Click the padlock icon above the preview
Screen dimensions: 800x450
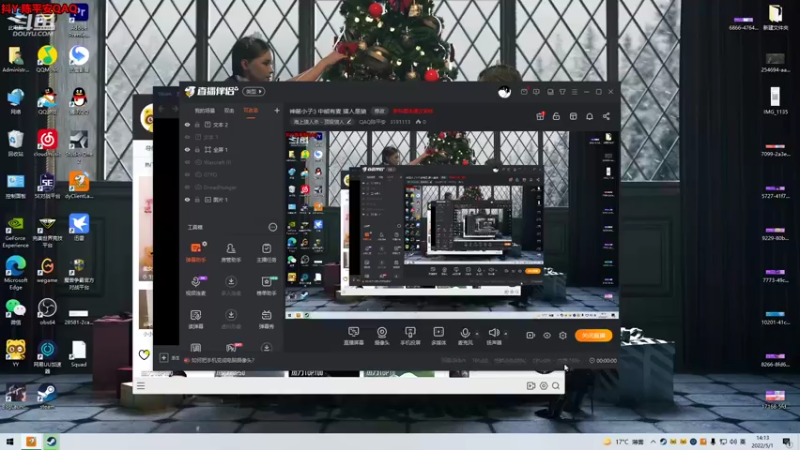tap(556, 116)
